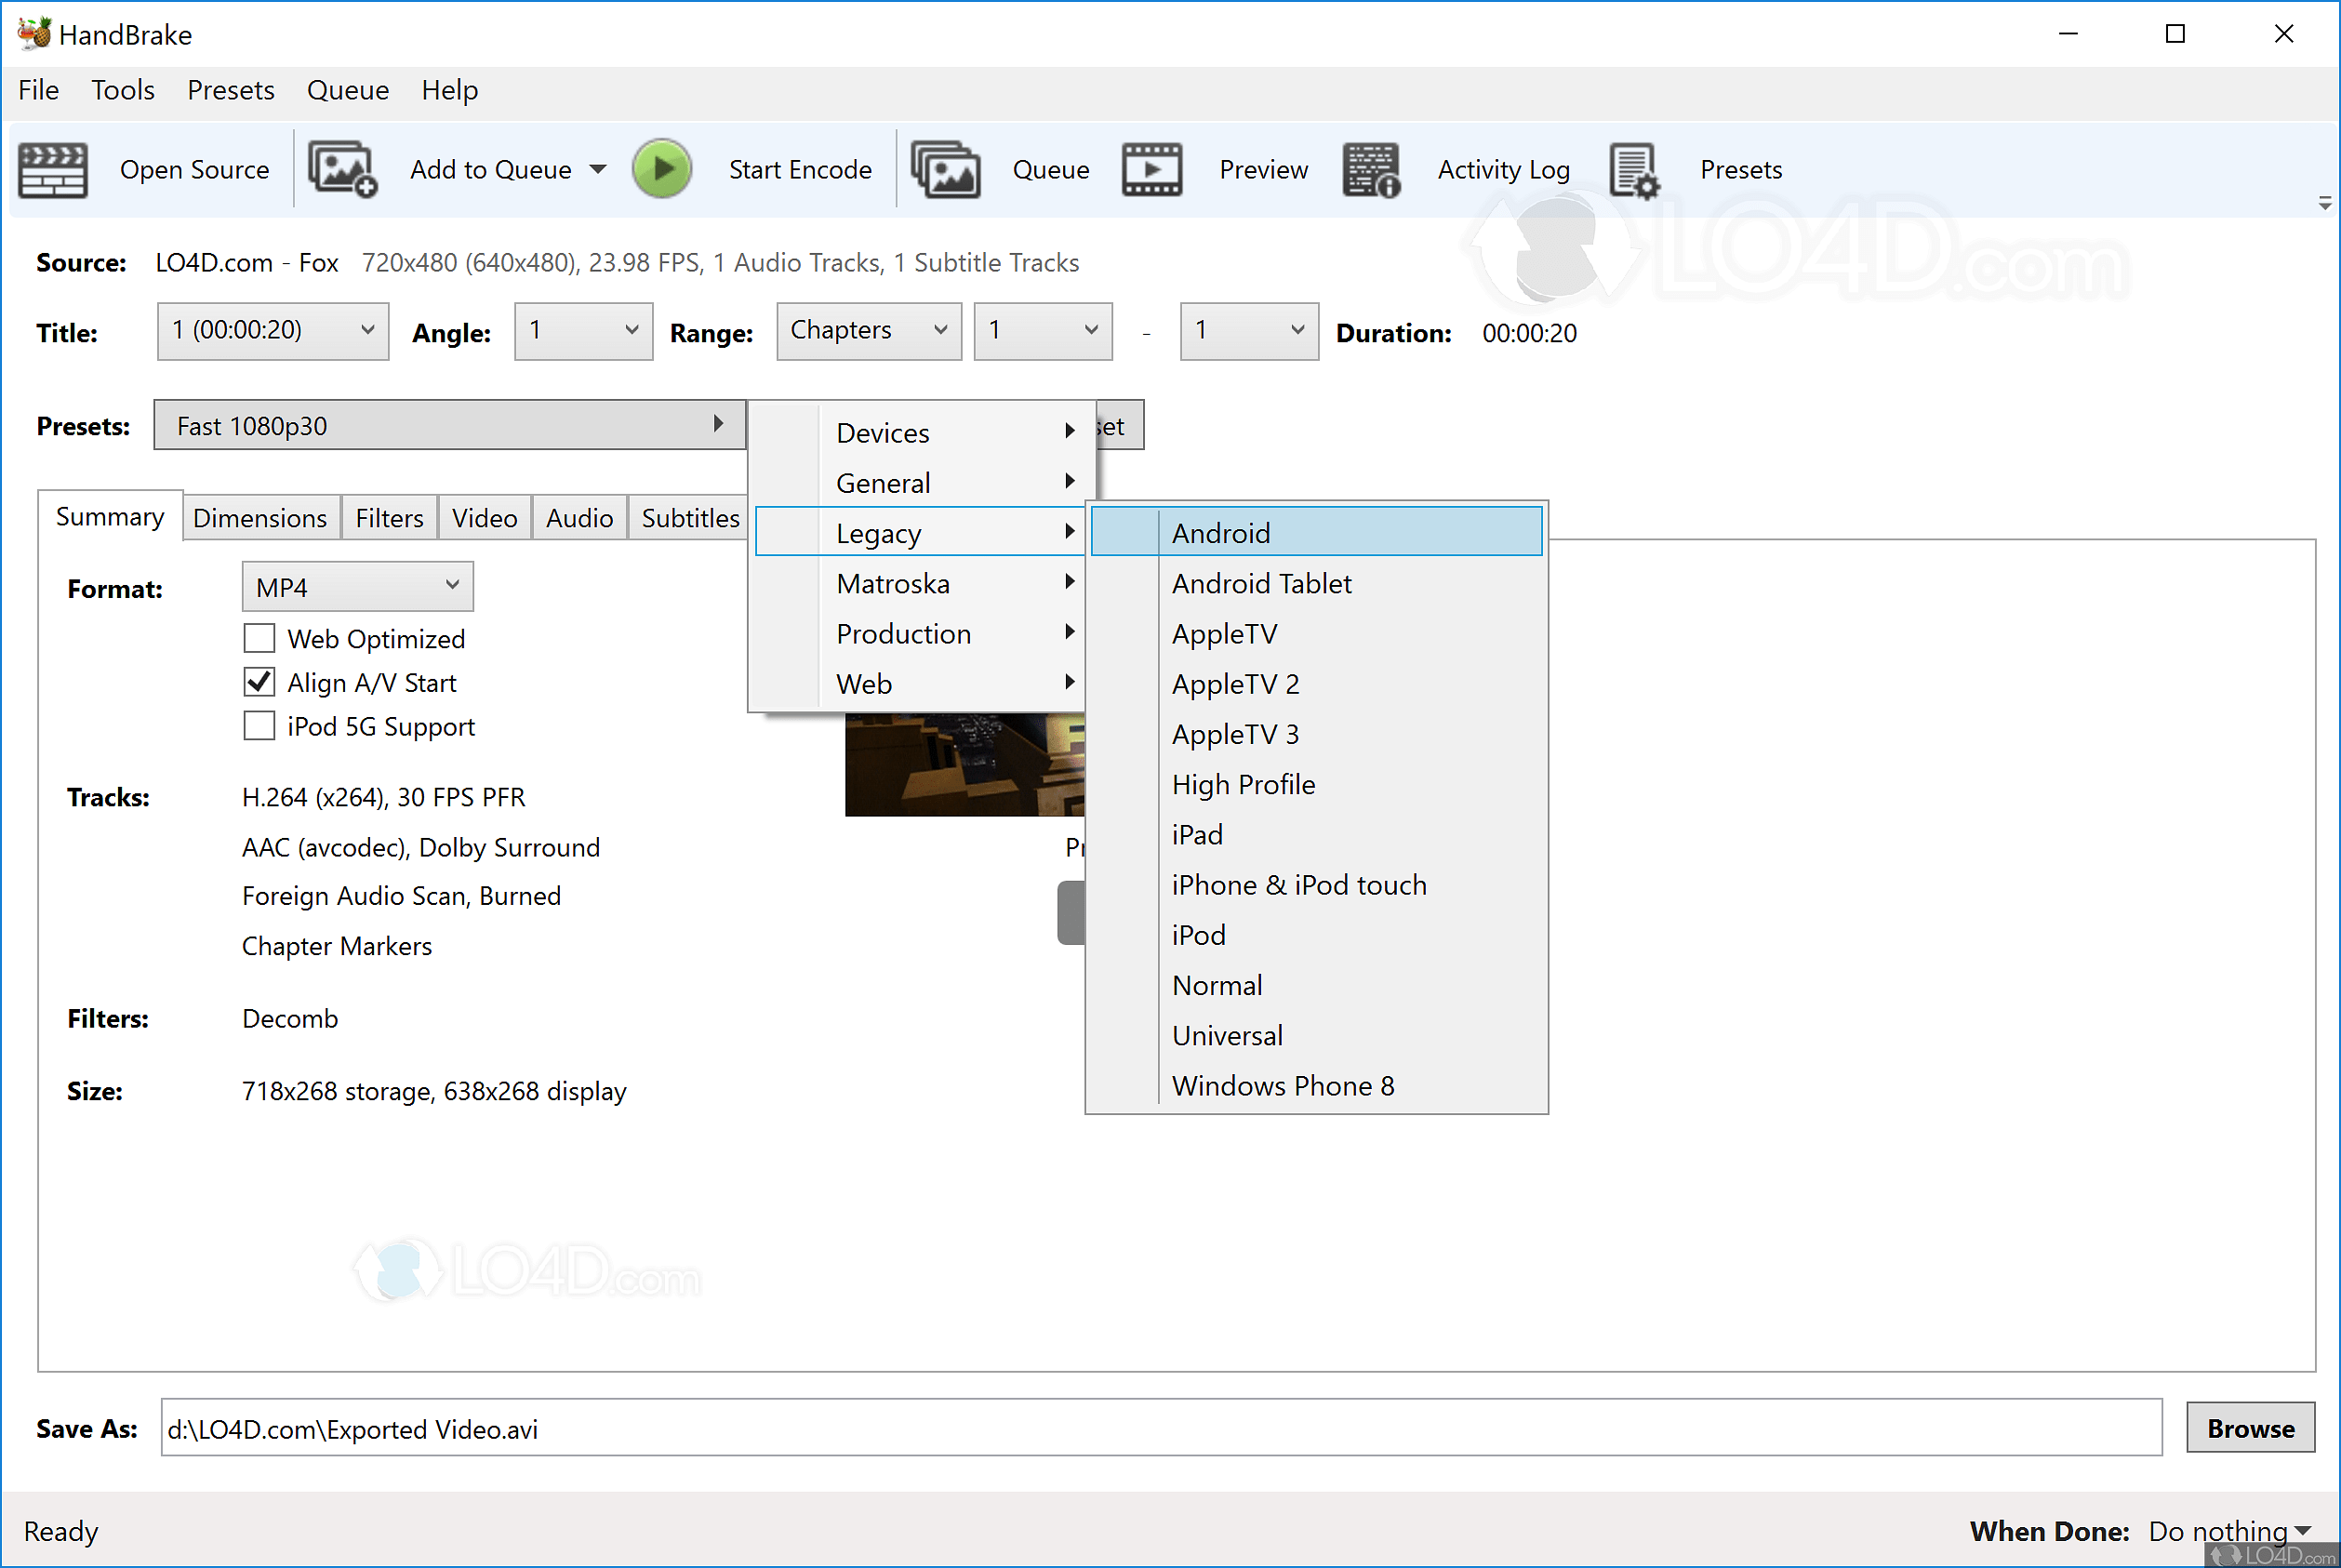Screen dimensions: 2341x1568
Task: Enable Web Optimized output
Action: point(258,638)
